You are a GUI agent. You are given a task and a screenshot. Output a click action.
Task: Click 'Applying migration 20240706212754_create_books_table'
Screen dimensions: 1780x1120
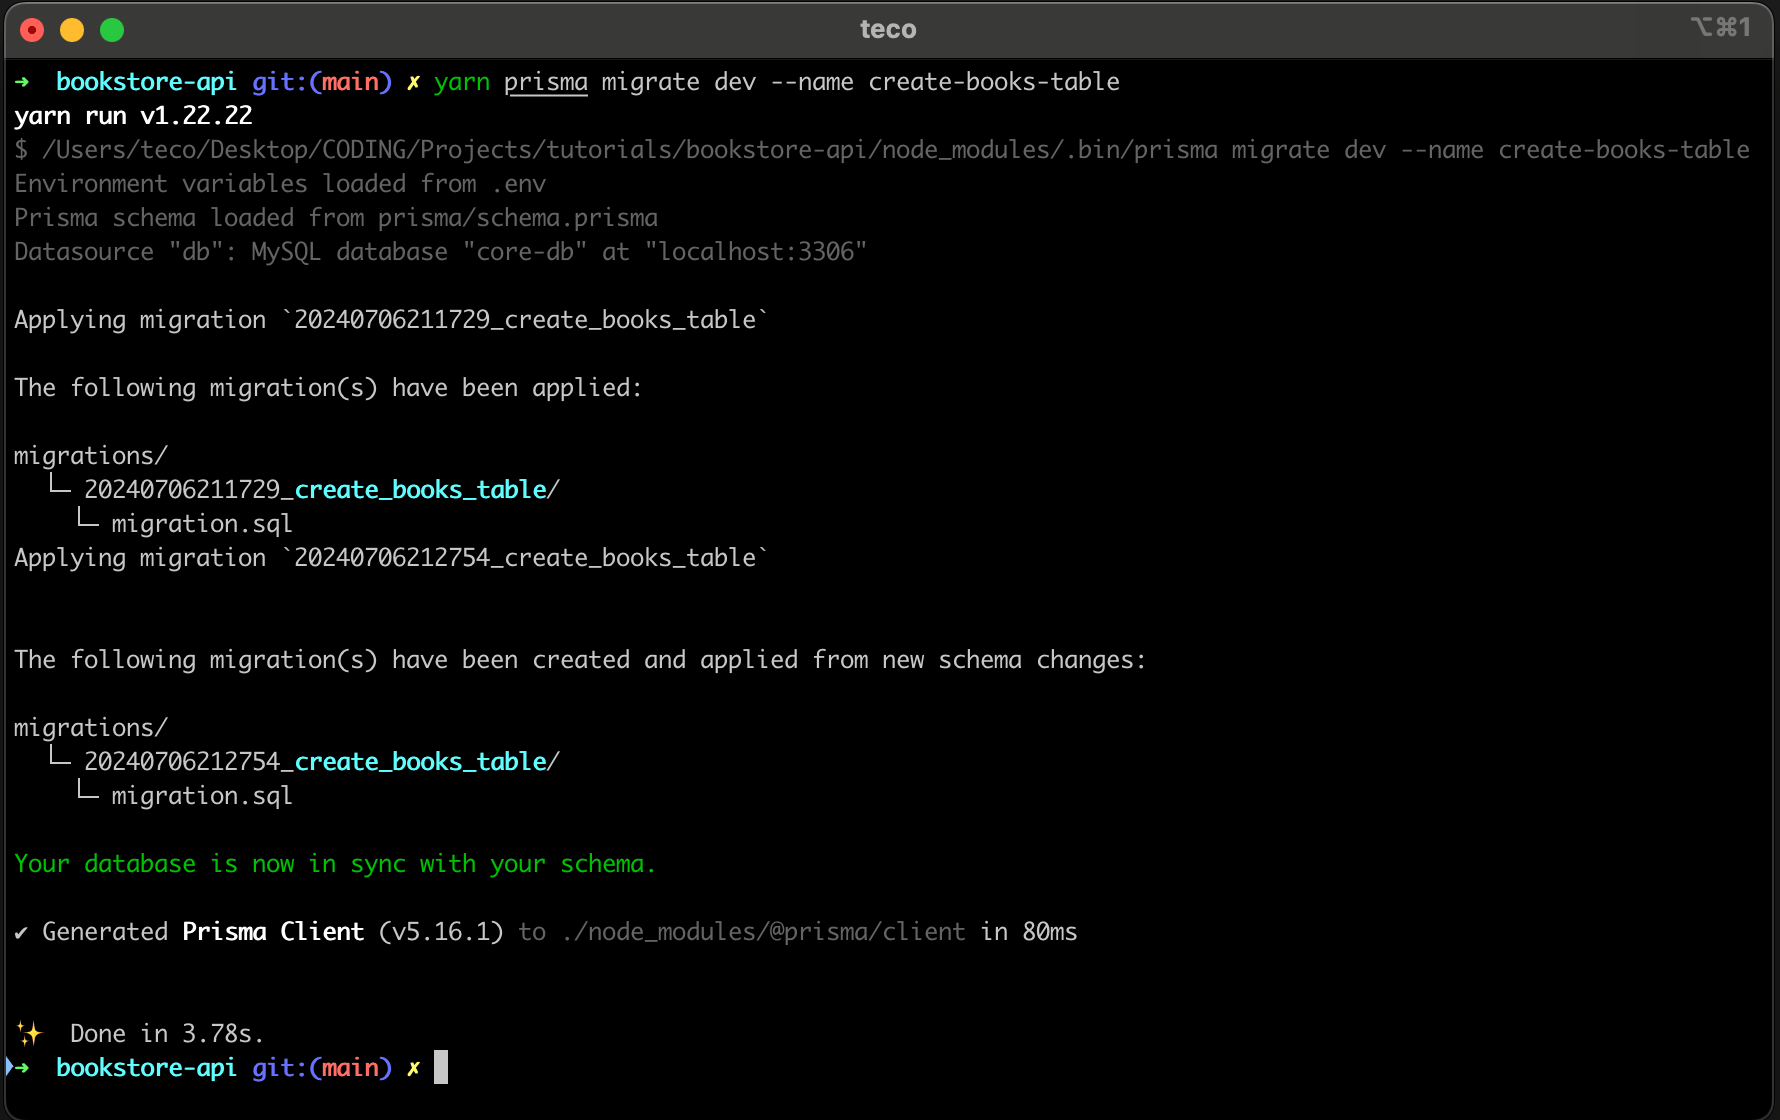[391, 558]
